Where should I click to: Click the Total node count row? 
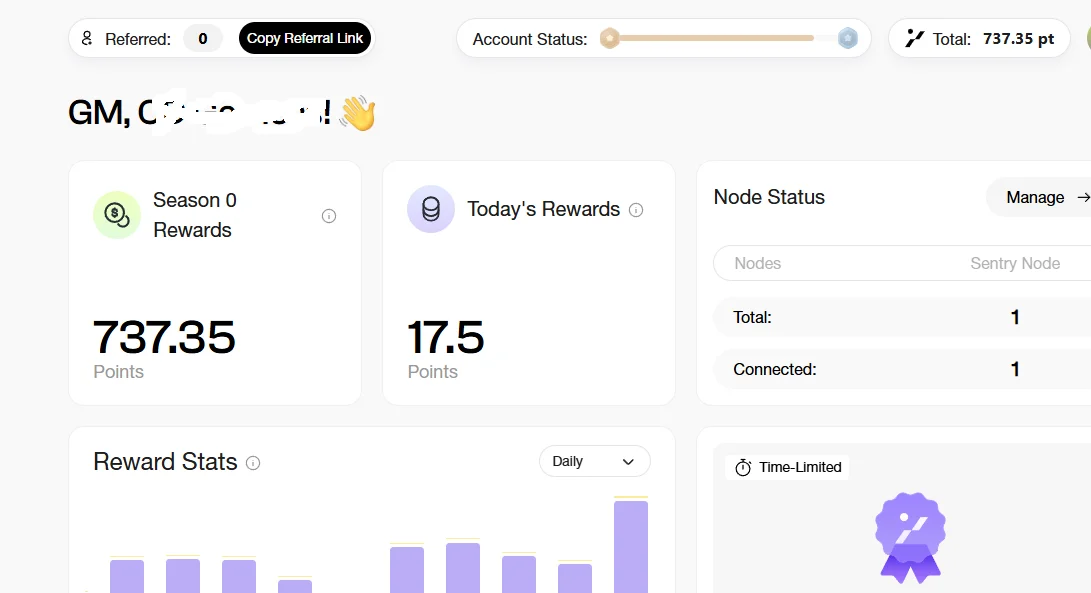click(x=902, y=317)
